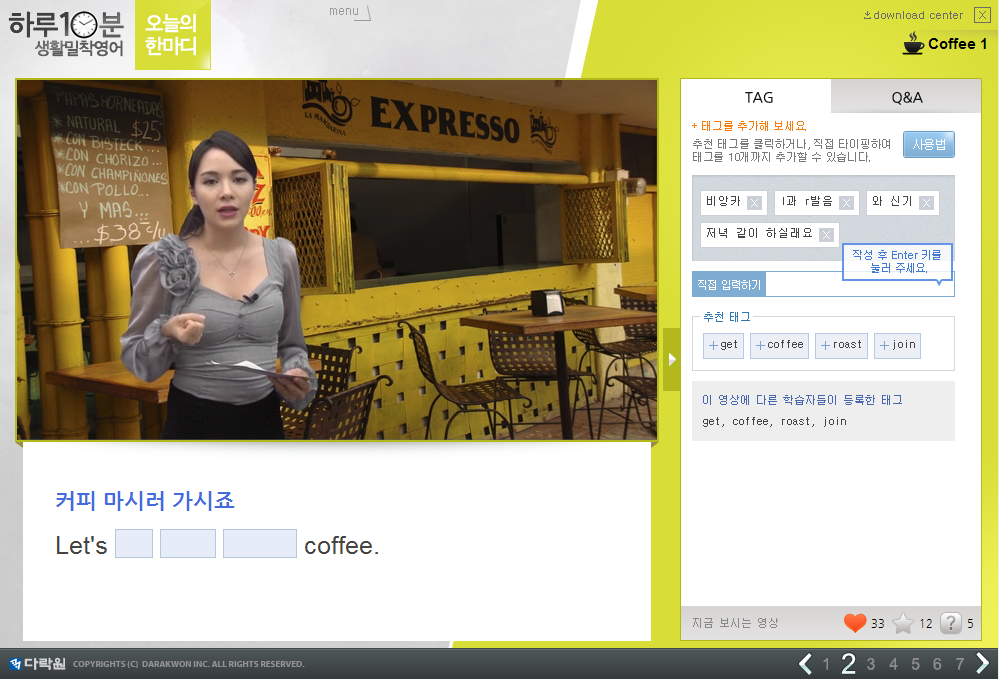Image resolution: width=999 pixels, height=679 pixels.
Task: Go to previous page arrow
Action: pyautogui.click(x=805, y=663)
